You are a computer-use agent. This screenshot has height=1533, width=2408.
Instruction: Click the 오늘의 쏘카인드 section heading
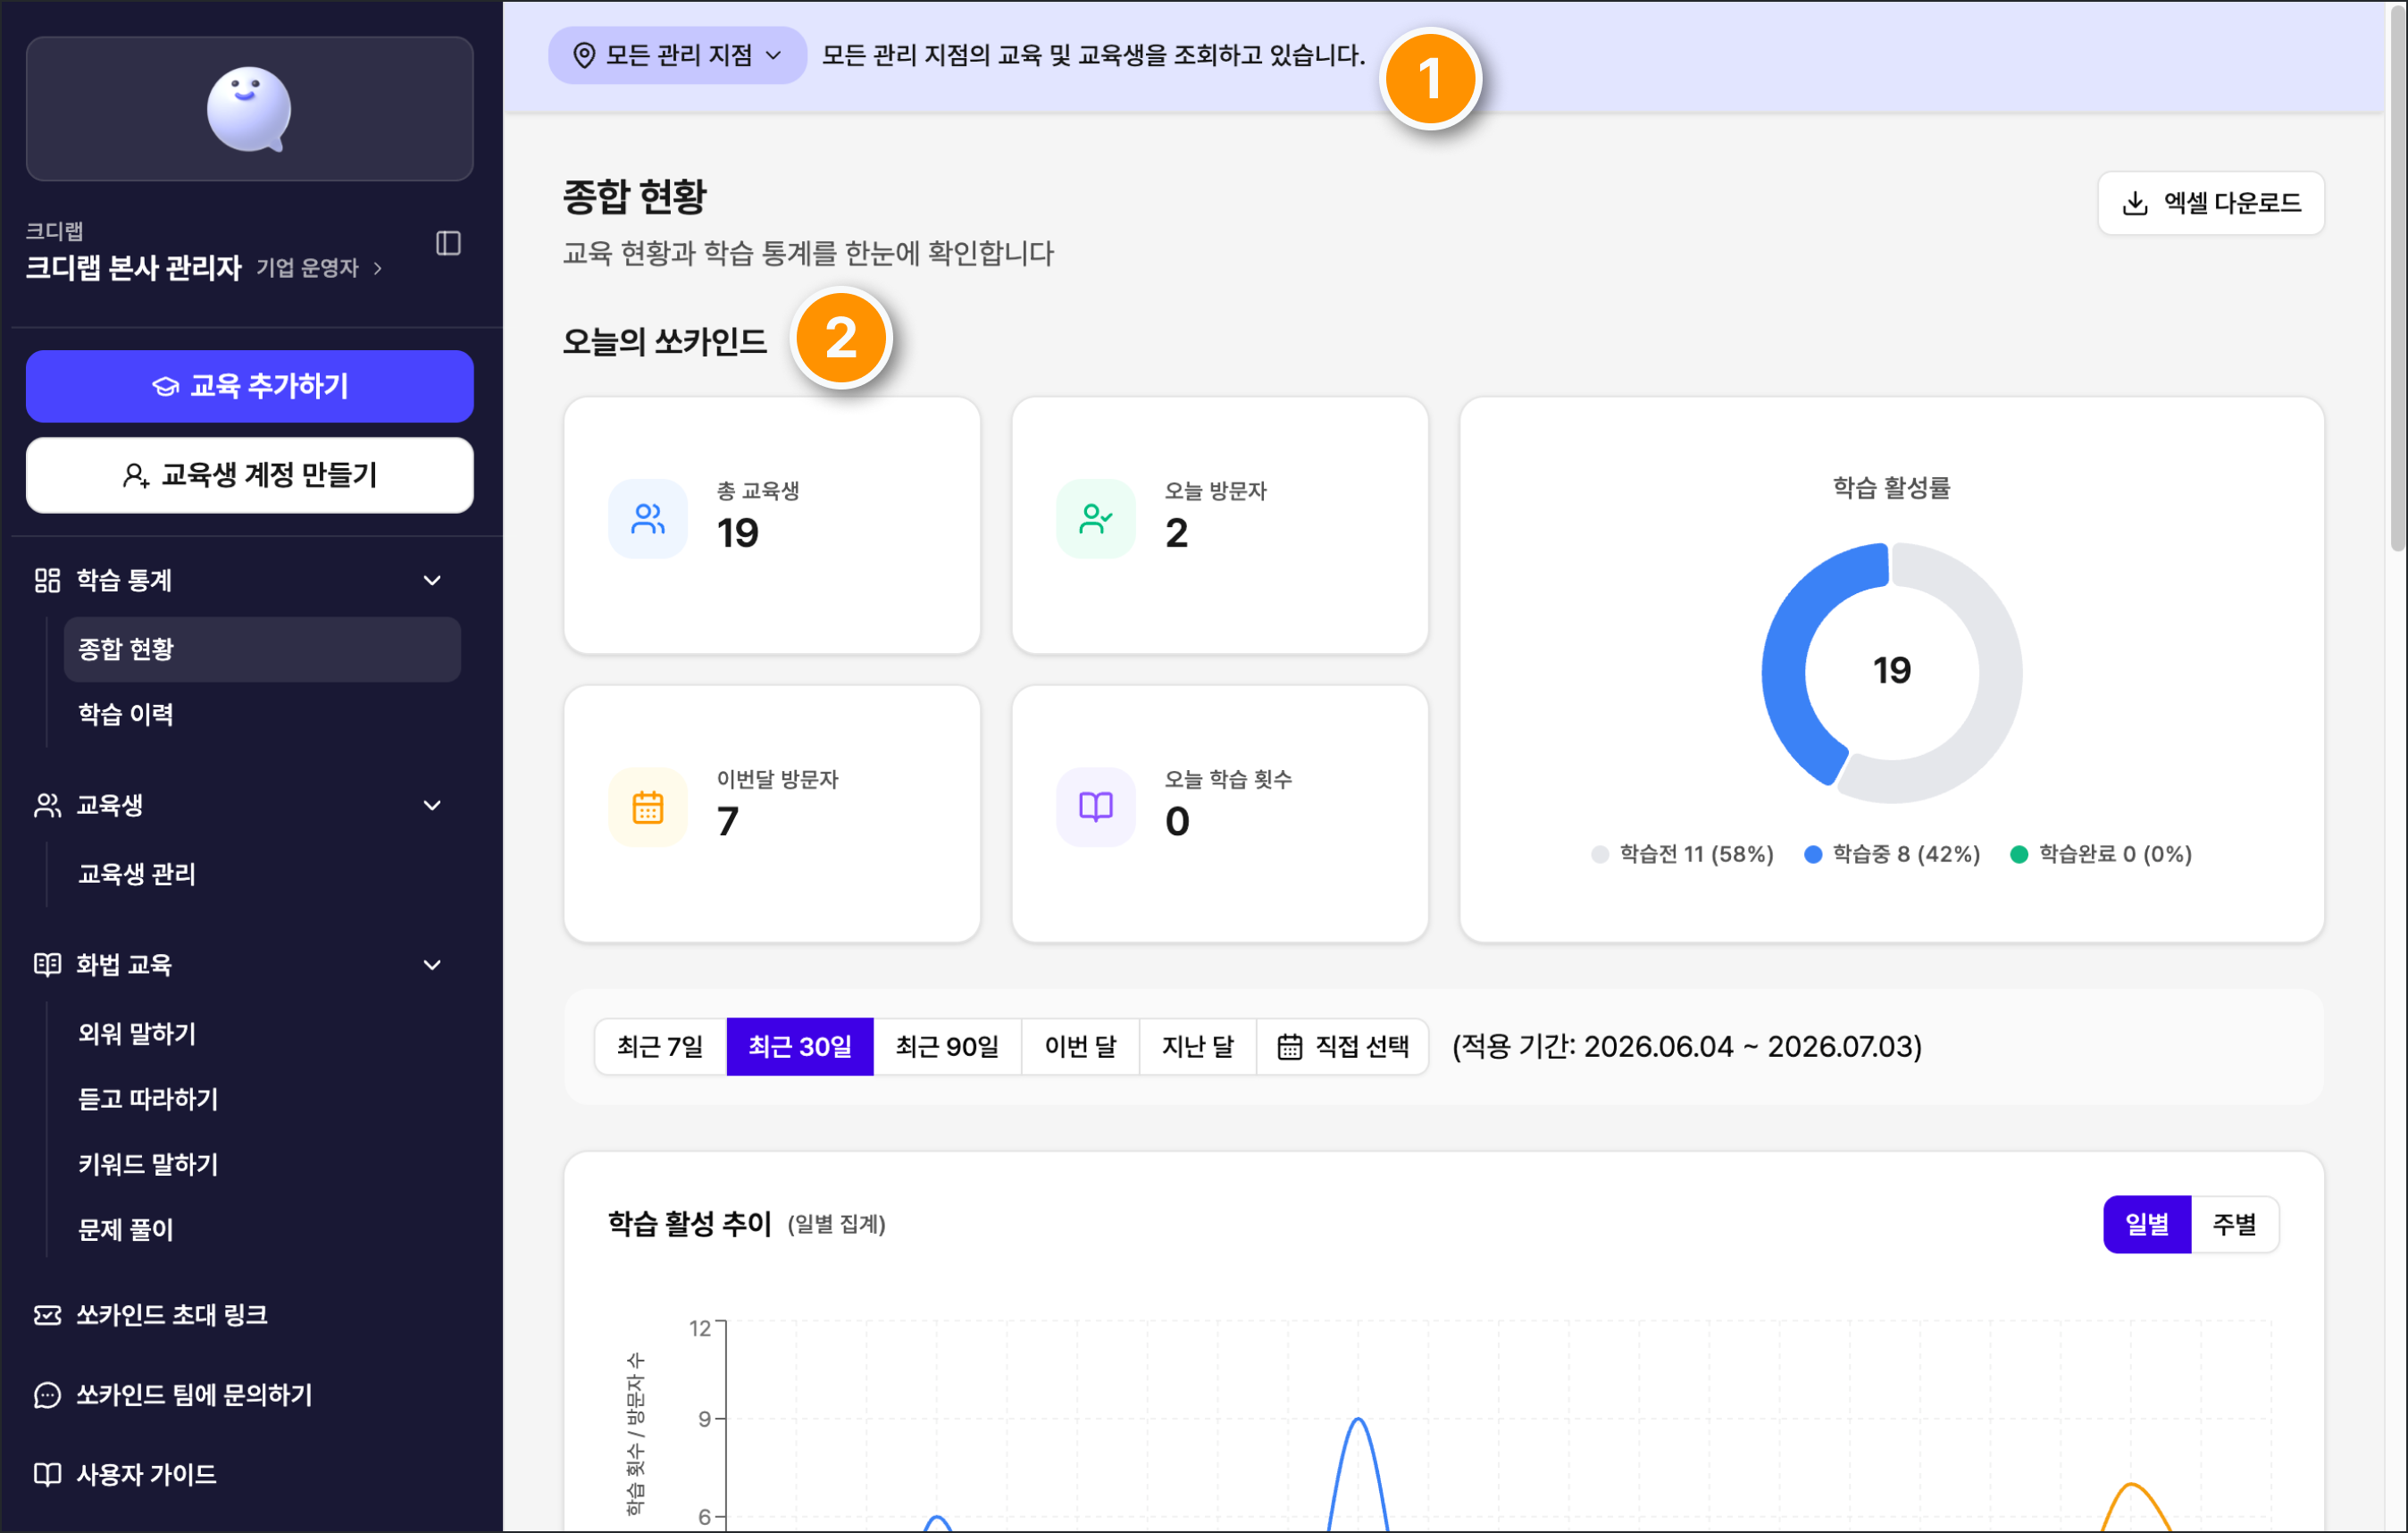tap(664, 342)
